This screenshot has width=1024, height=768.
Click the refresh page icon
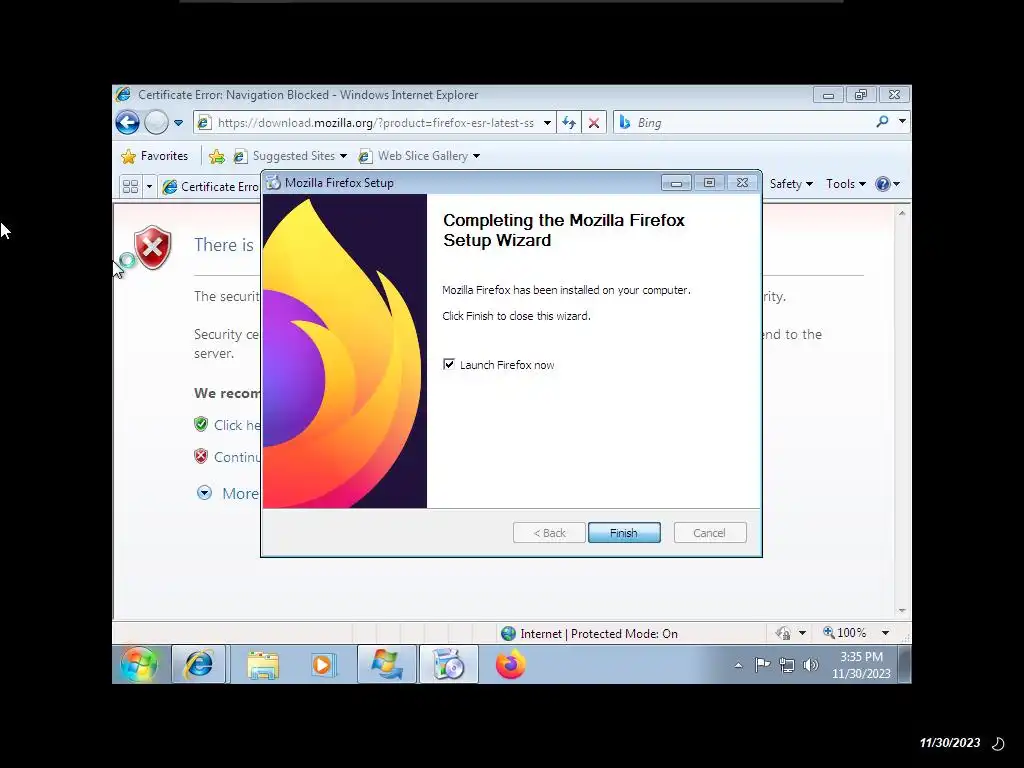(569, 123)
